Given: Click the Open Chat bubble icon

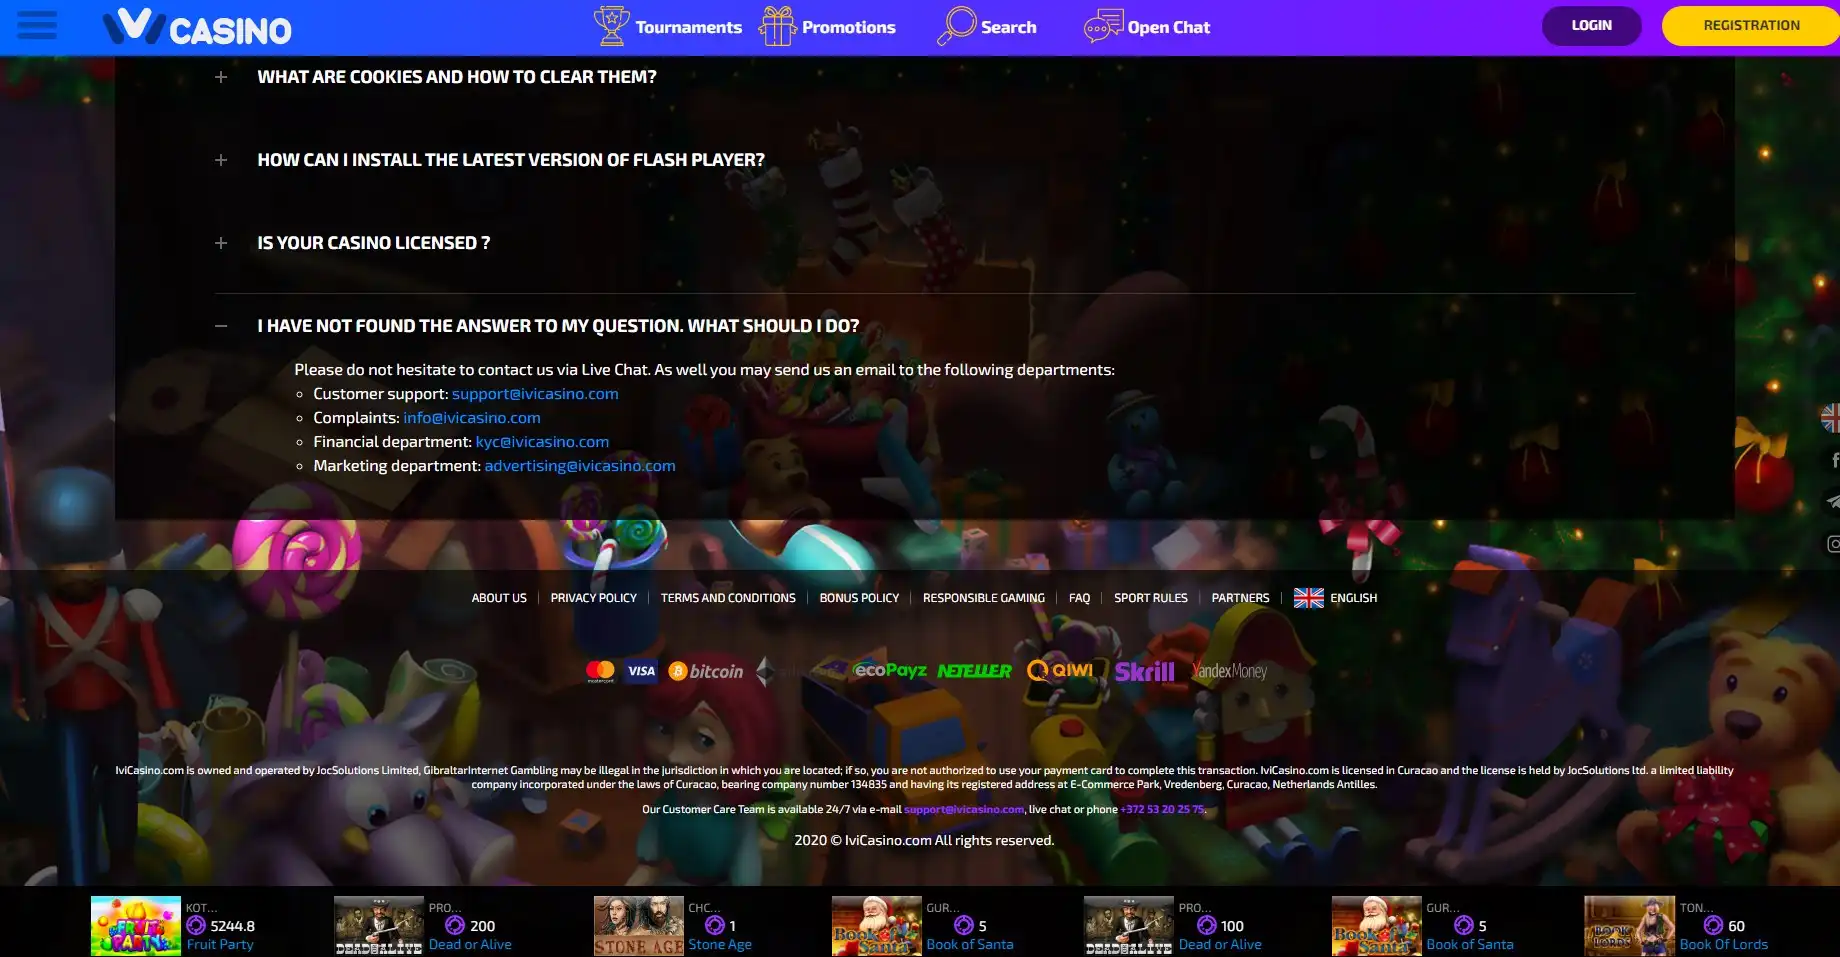Looking at the screenshot, I should (1103, 26).
